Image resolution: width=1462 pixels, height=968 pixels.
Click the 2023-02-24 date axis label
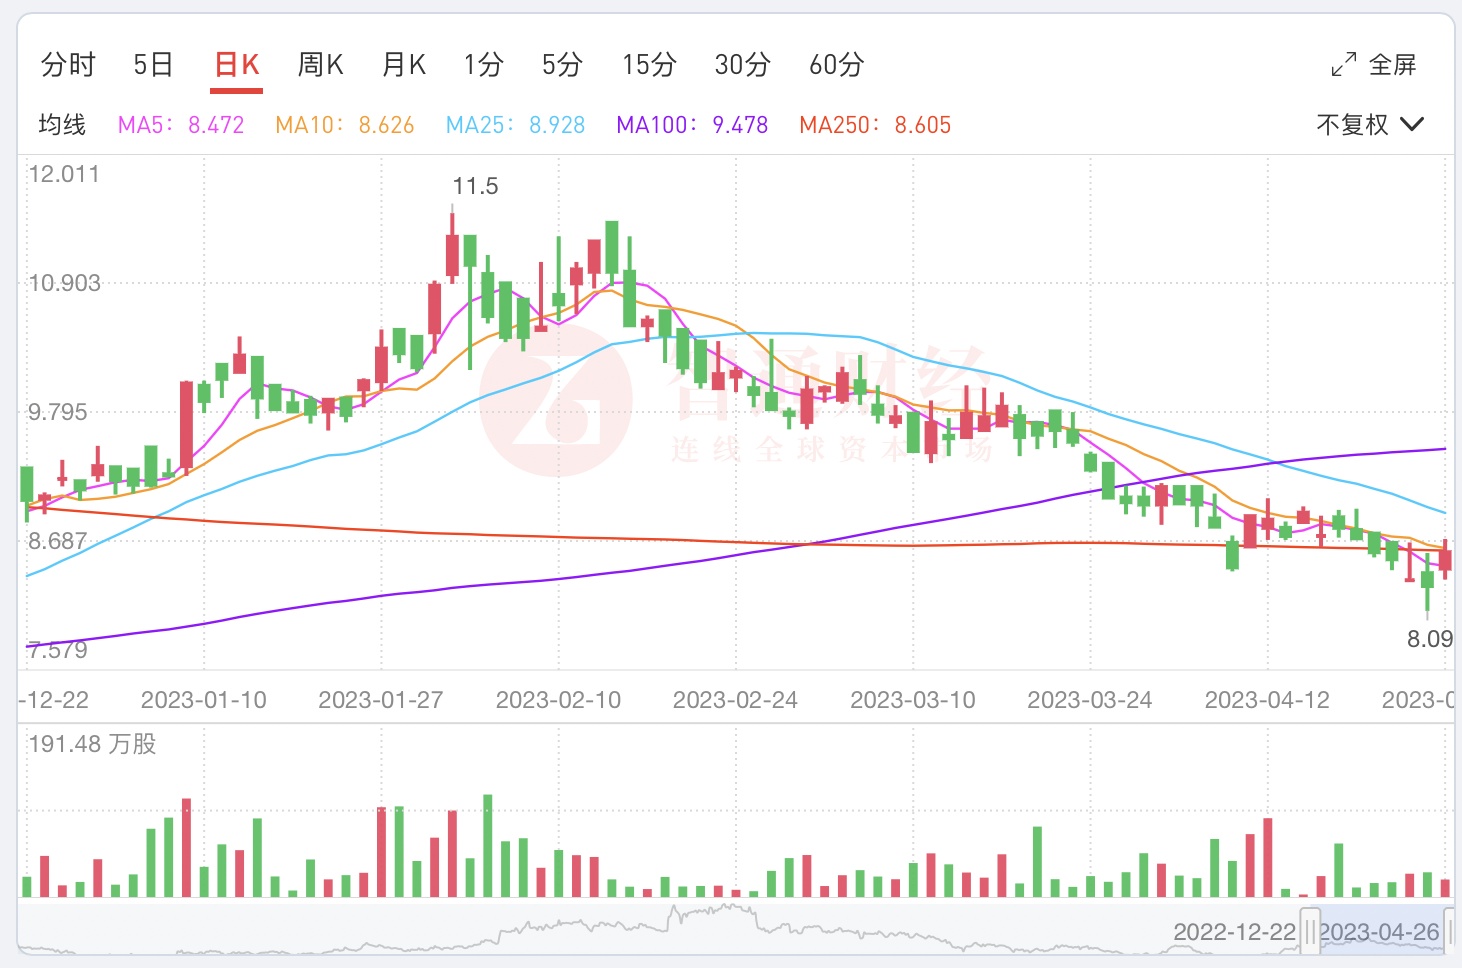click(735, 700)
